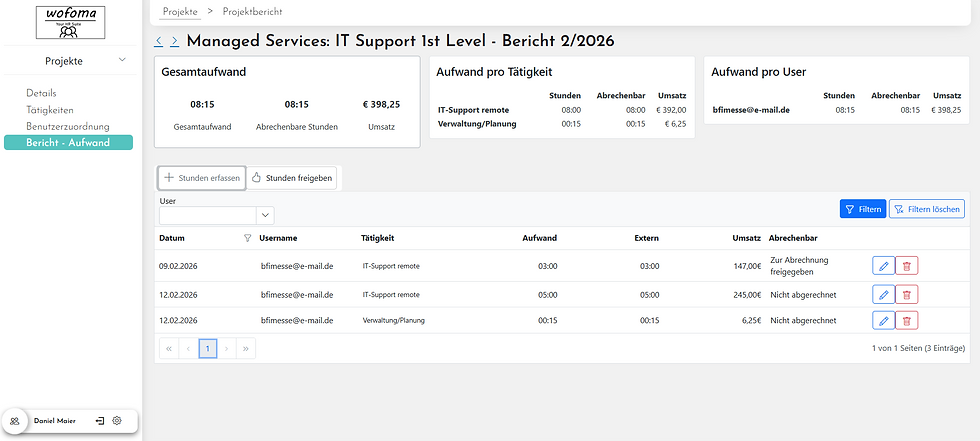Open Details in the sidebar
This screenshot has width=980, height=441.
pos(42,93)
